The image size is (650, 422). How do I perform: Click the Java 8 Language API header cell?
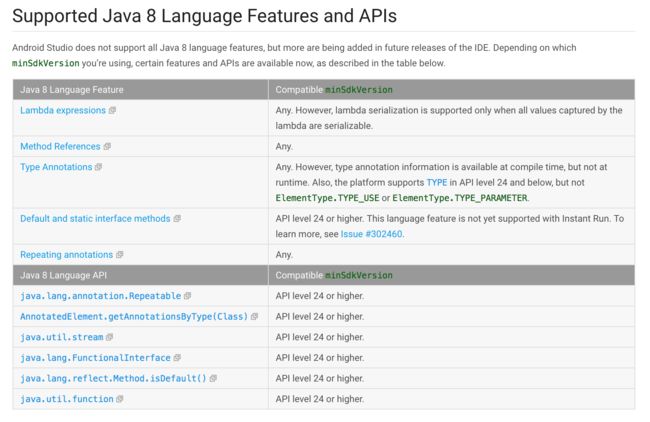tap(141, 275)
